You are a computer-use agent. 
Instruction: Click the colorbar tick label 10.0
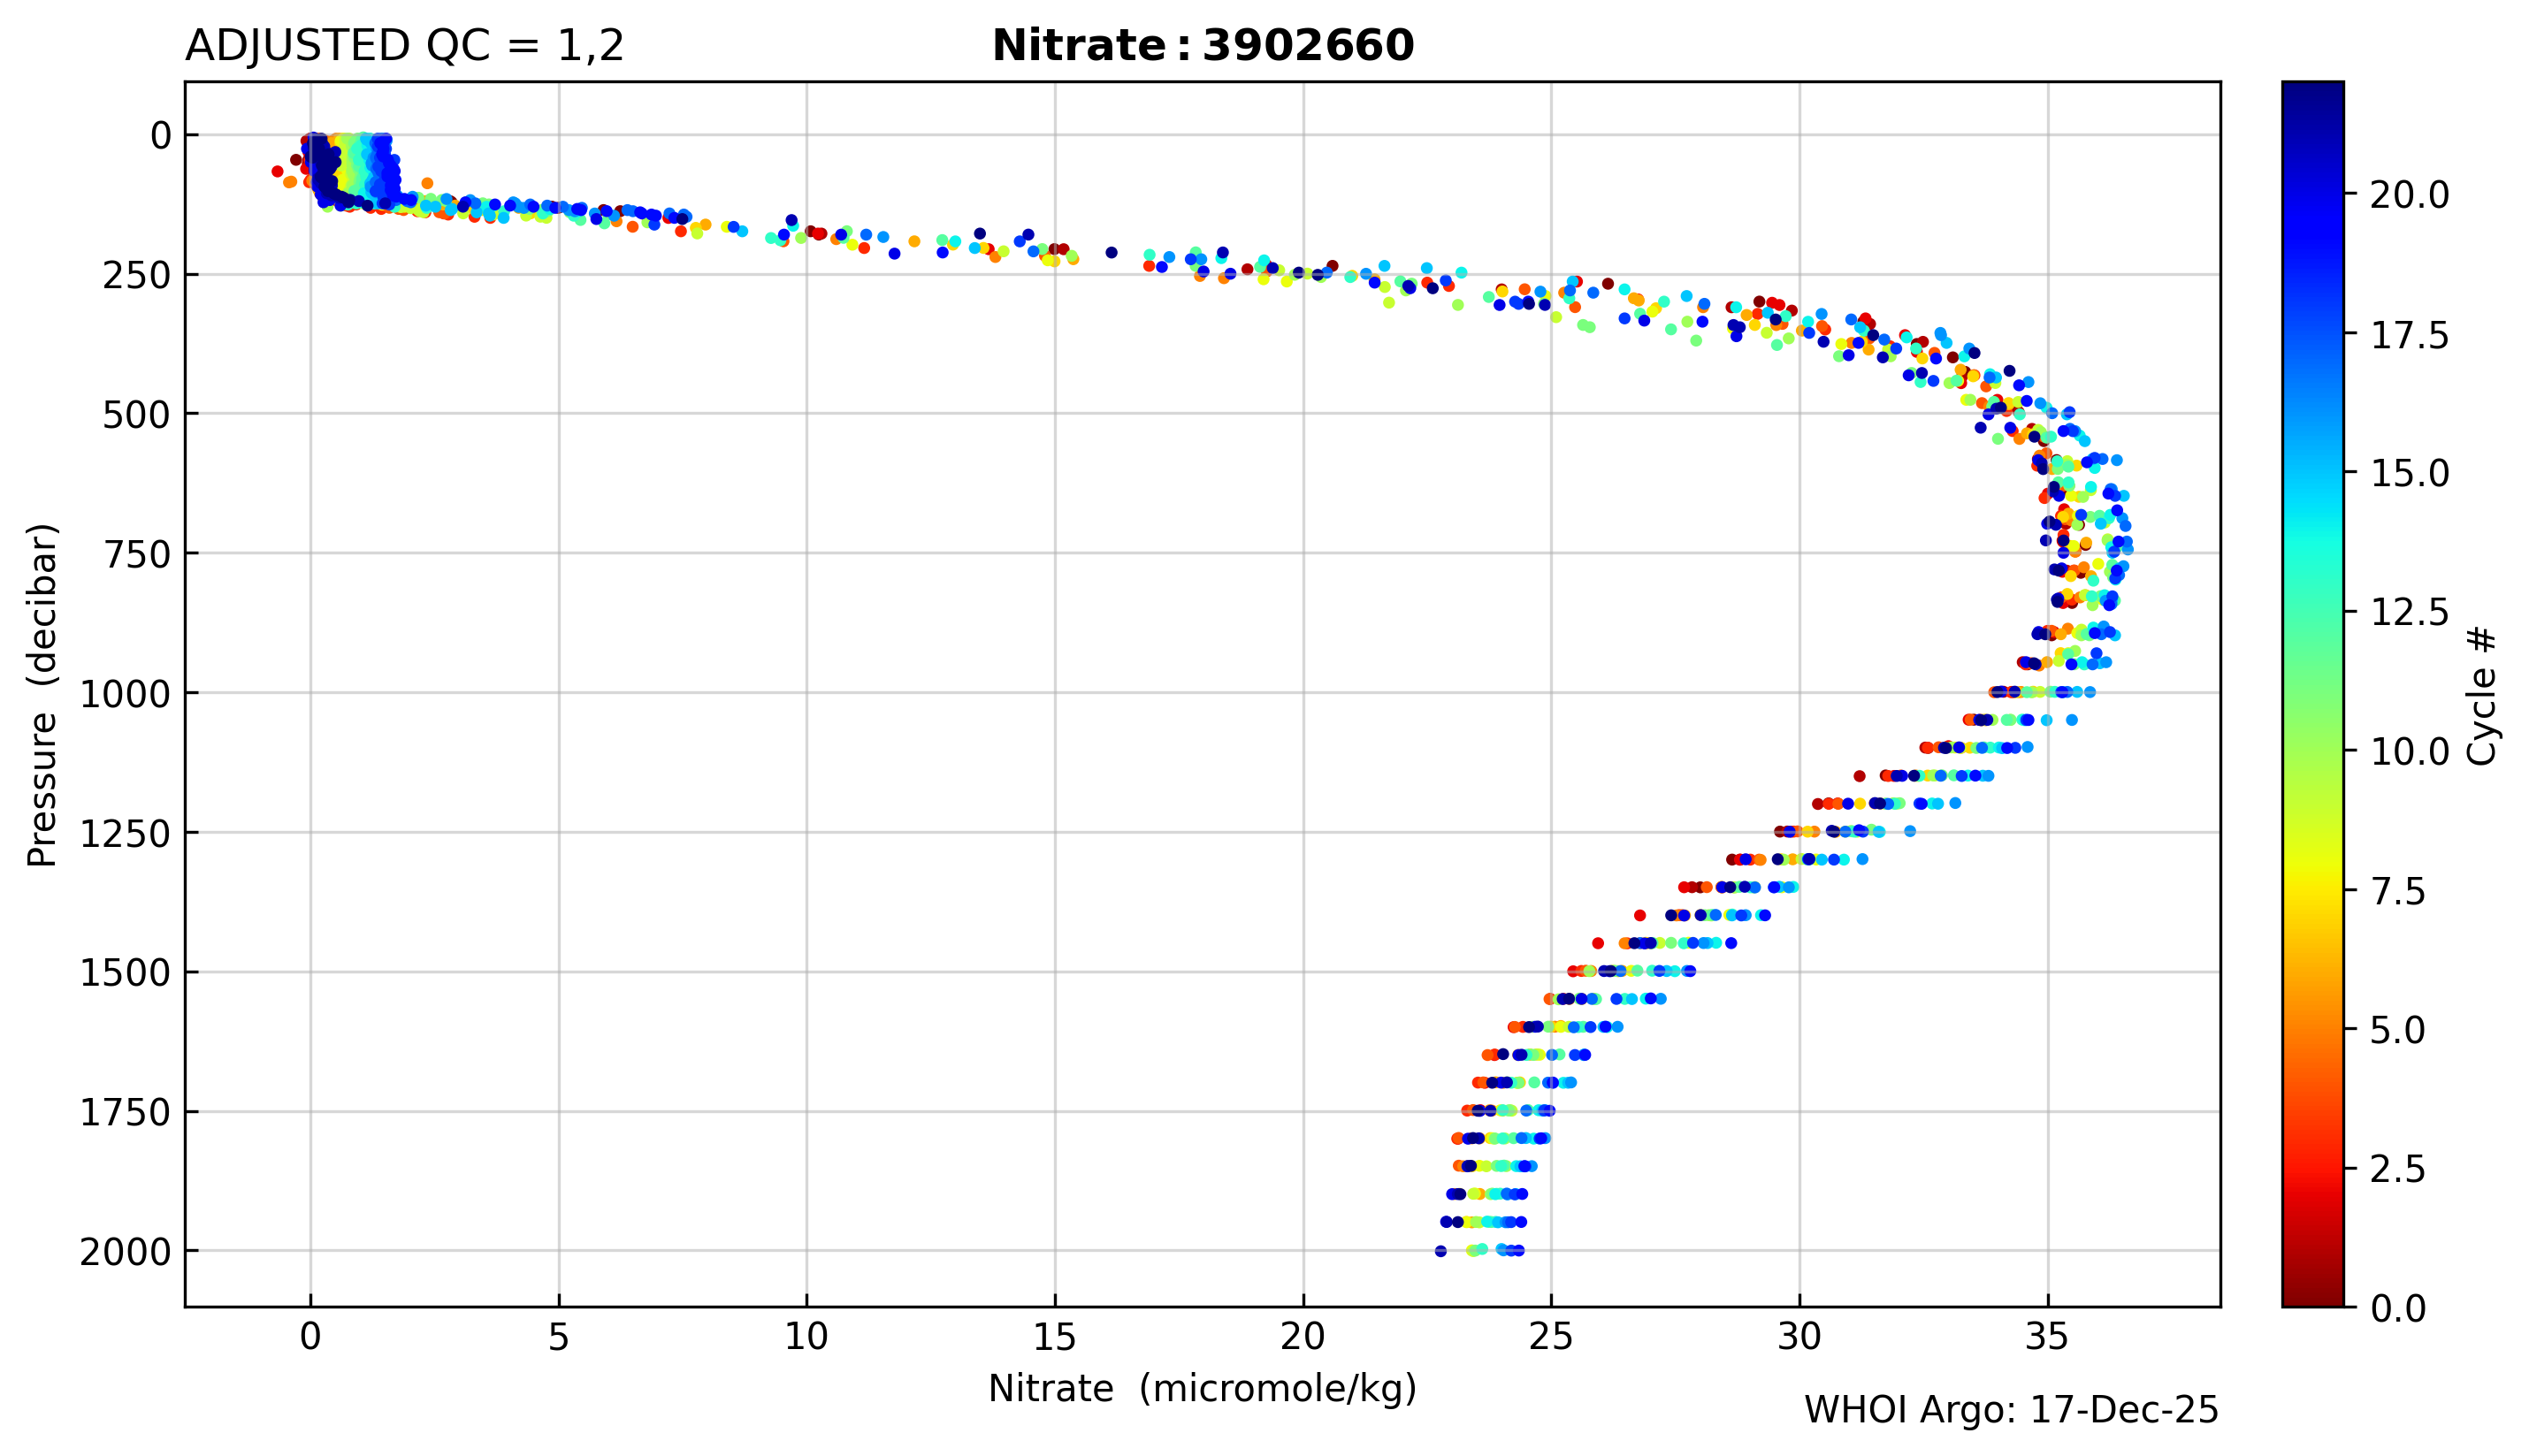click(2410, 751)
